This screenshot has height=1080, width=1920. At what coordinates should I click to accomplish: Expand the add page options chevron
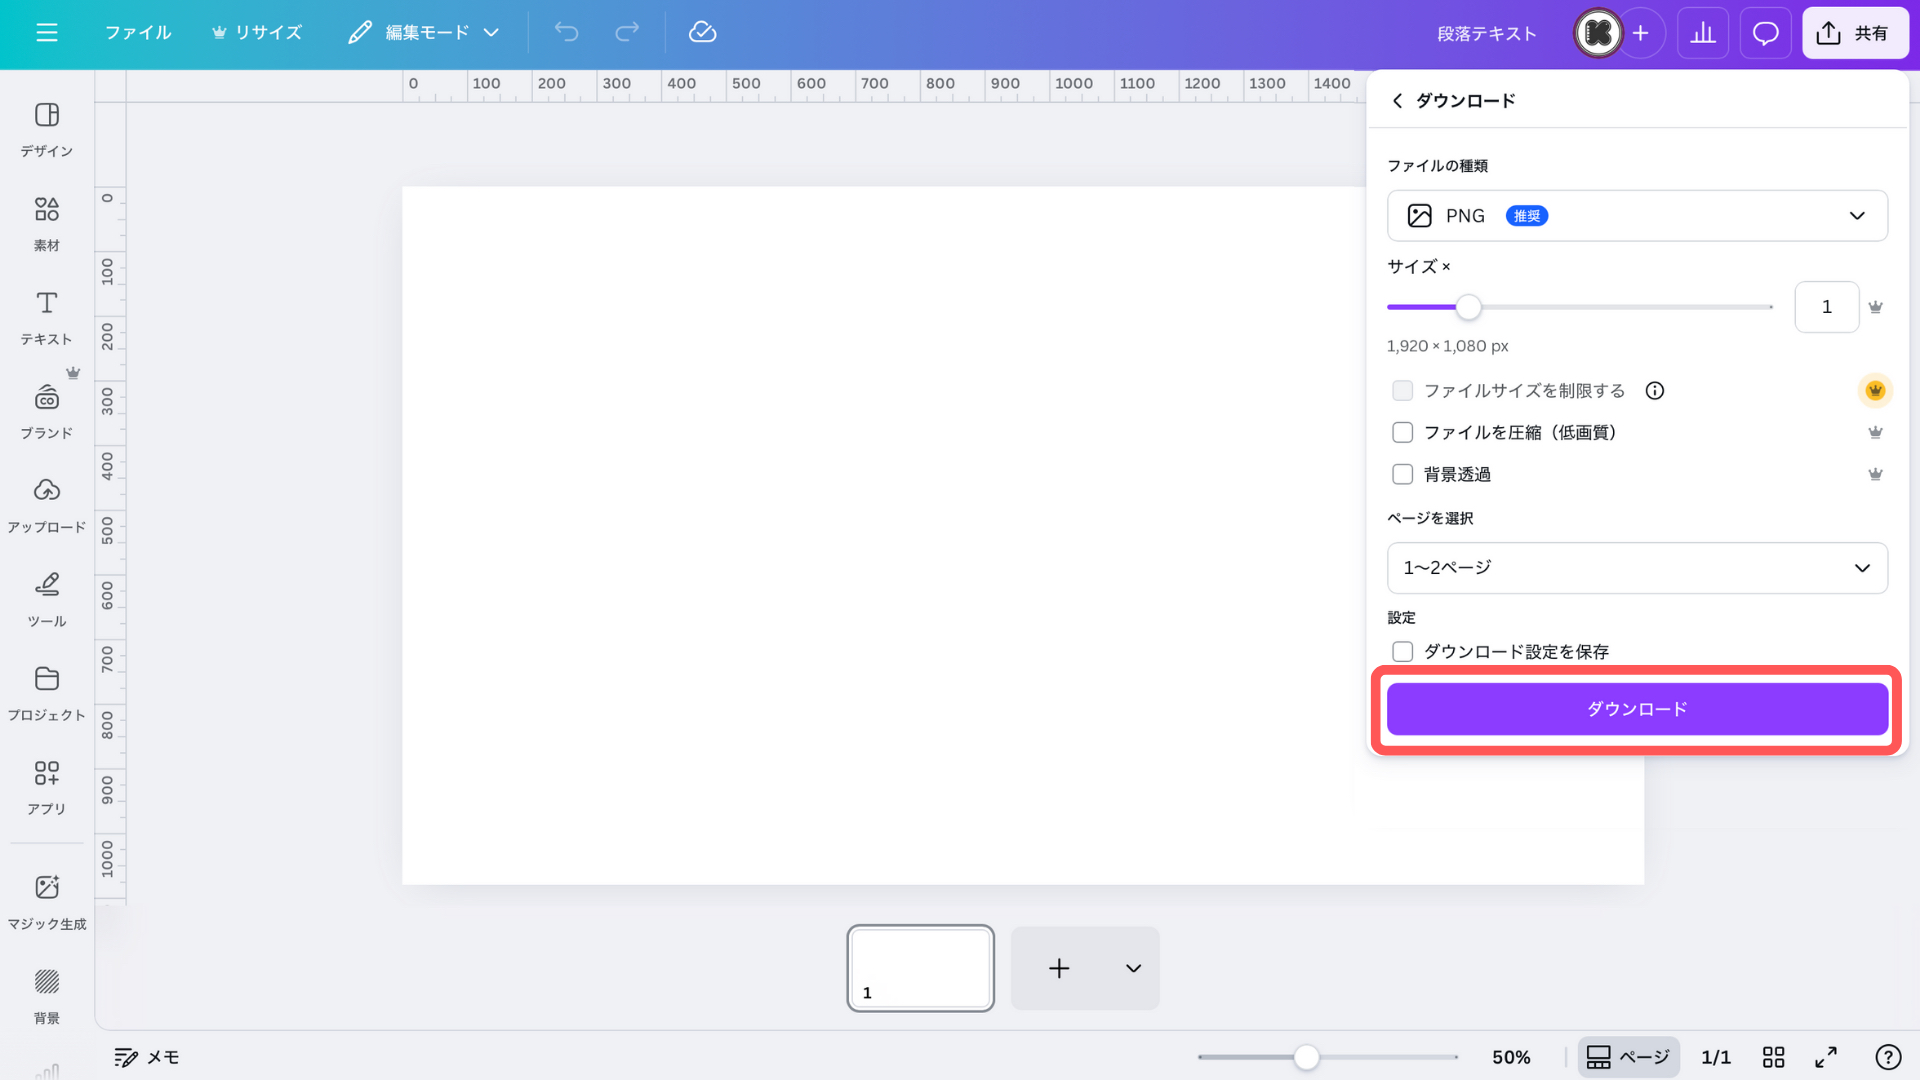click(1133, 968)
